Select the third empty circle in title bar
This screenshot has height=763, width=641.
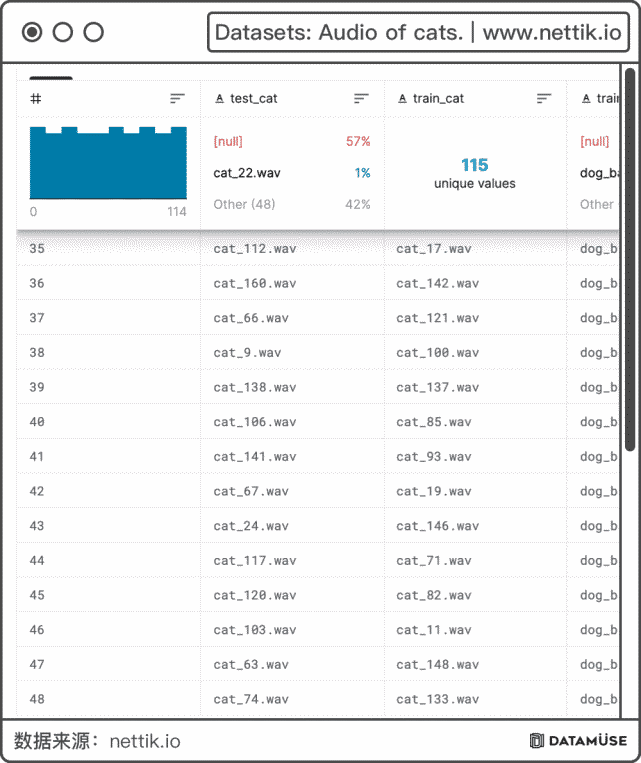point(93,32)
